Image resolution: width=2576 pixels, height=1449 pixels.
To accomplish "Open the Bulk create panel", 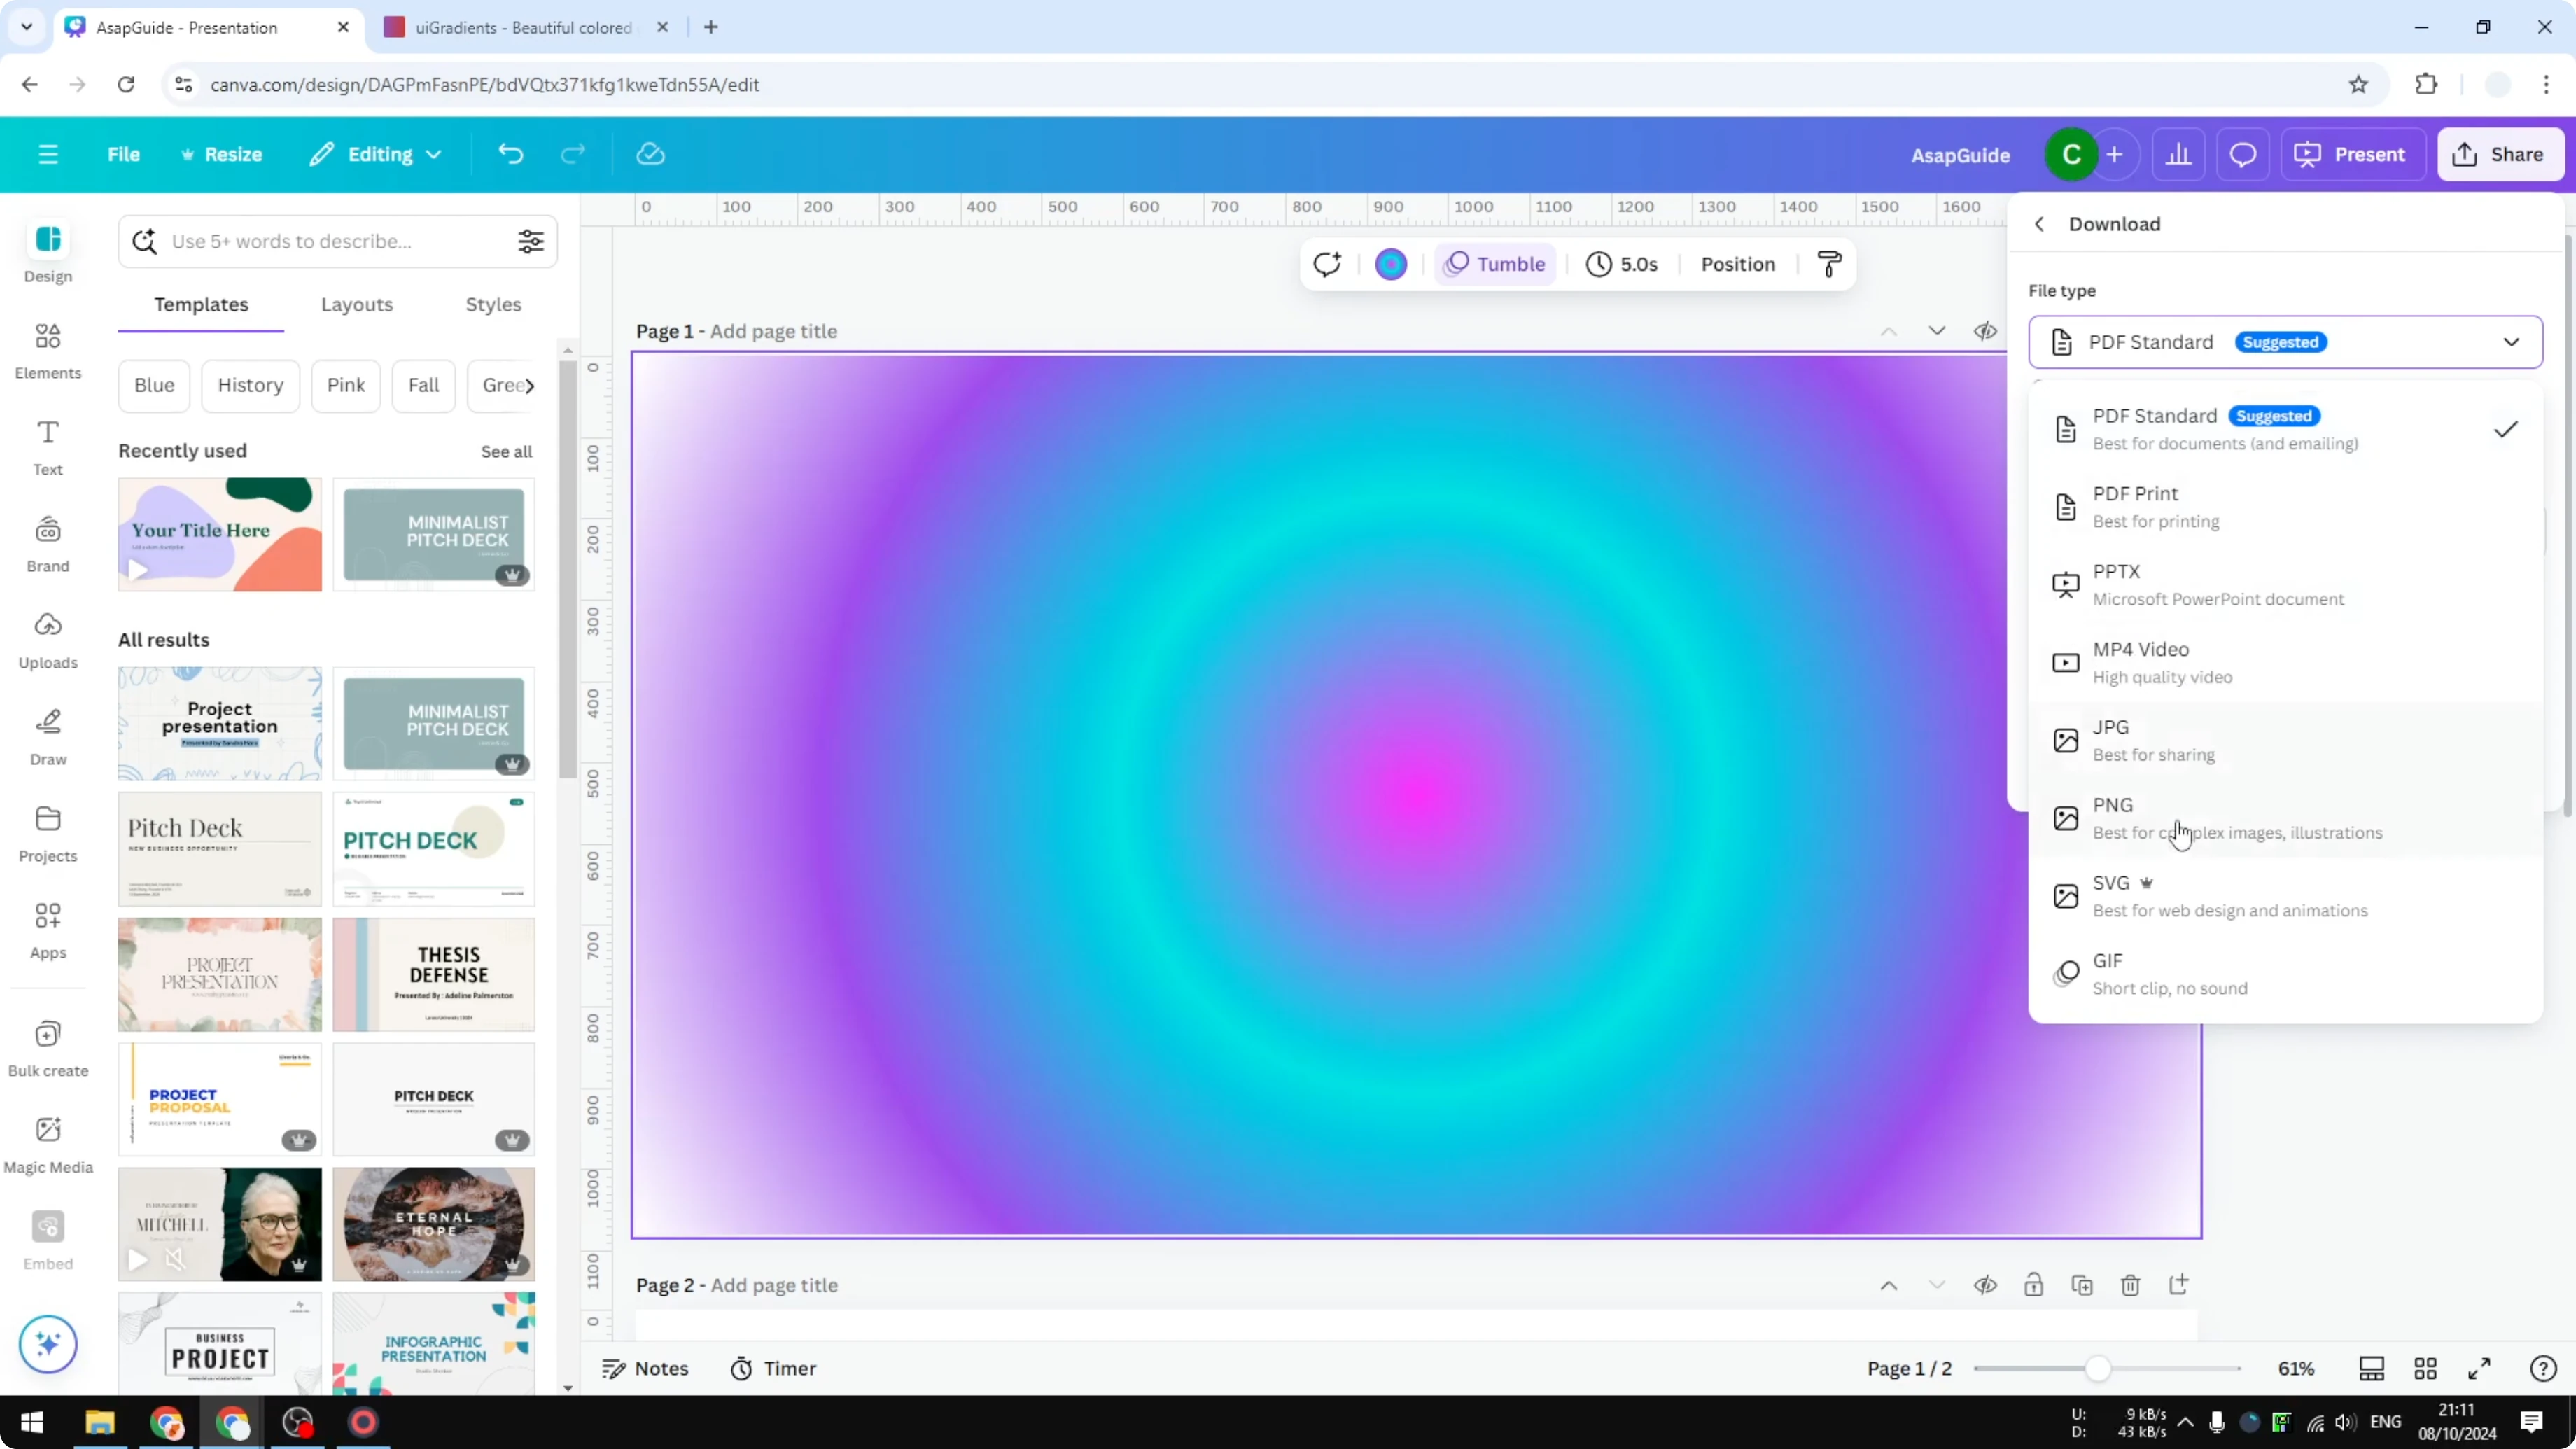I will tap(47, 1047).
